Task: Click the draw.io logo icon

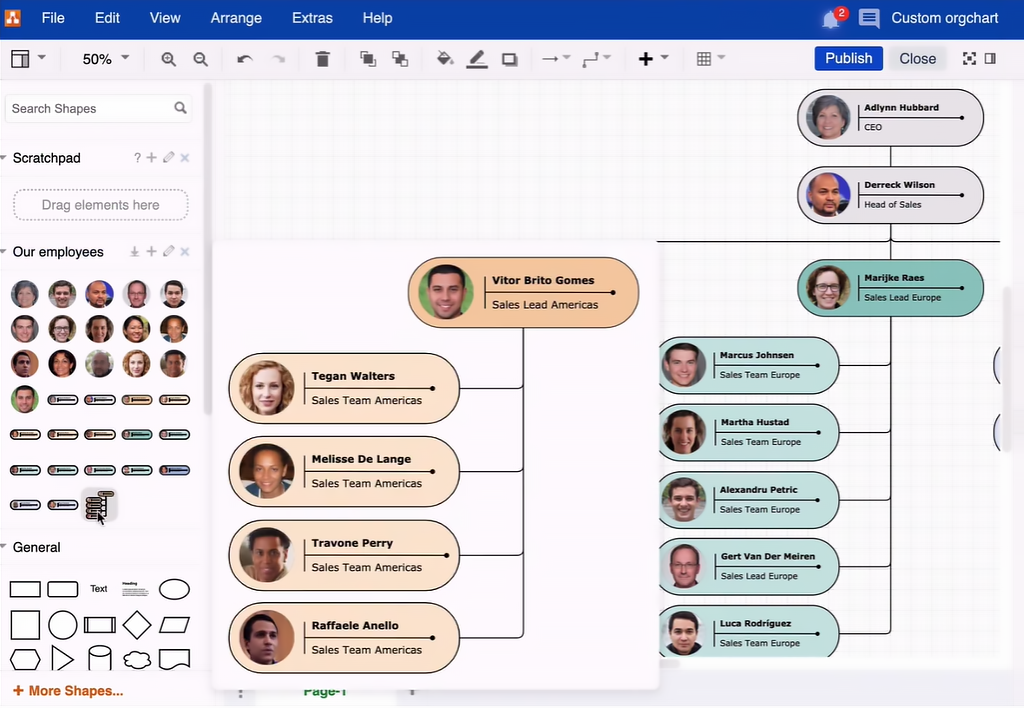Action: (x=12, y=18)
